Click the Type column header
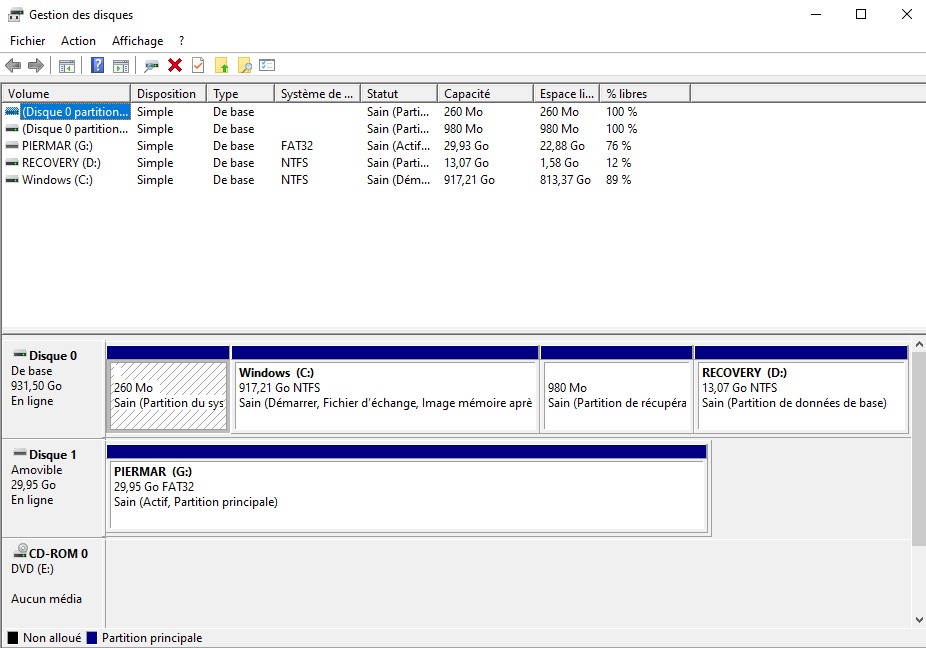This screenshot has width=926, height=648. (241, 94)
